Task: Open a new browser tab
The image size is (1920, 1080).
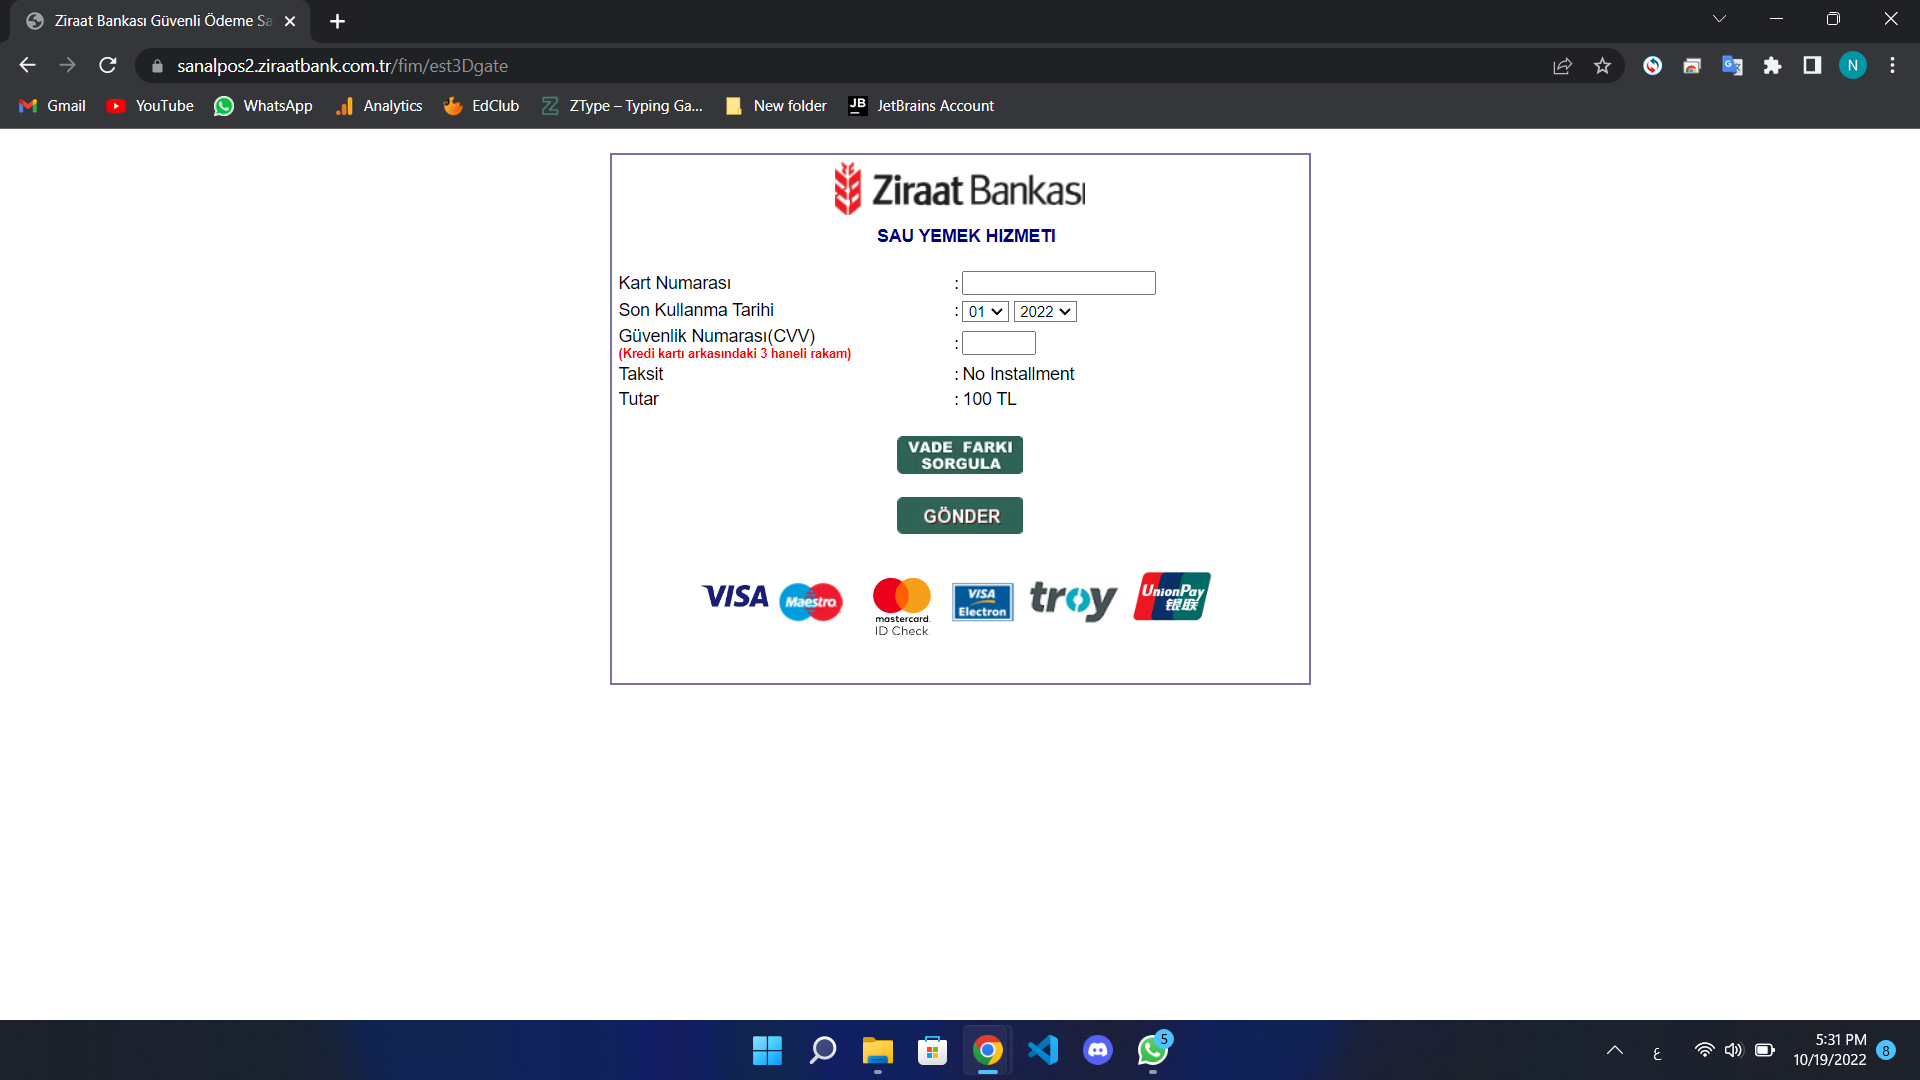Action: pyautogui.click(x=337, y=21)
